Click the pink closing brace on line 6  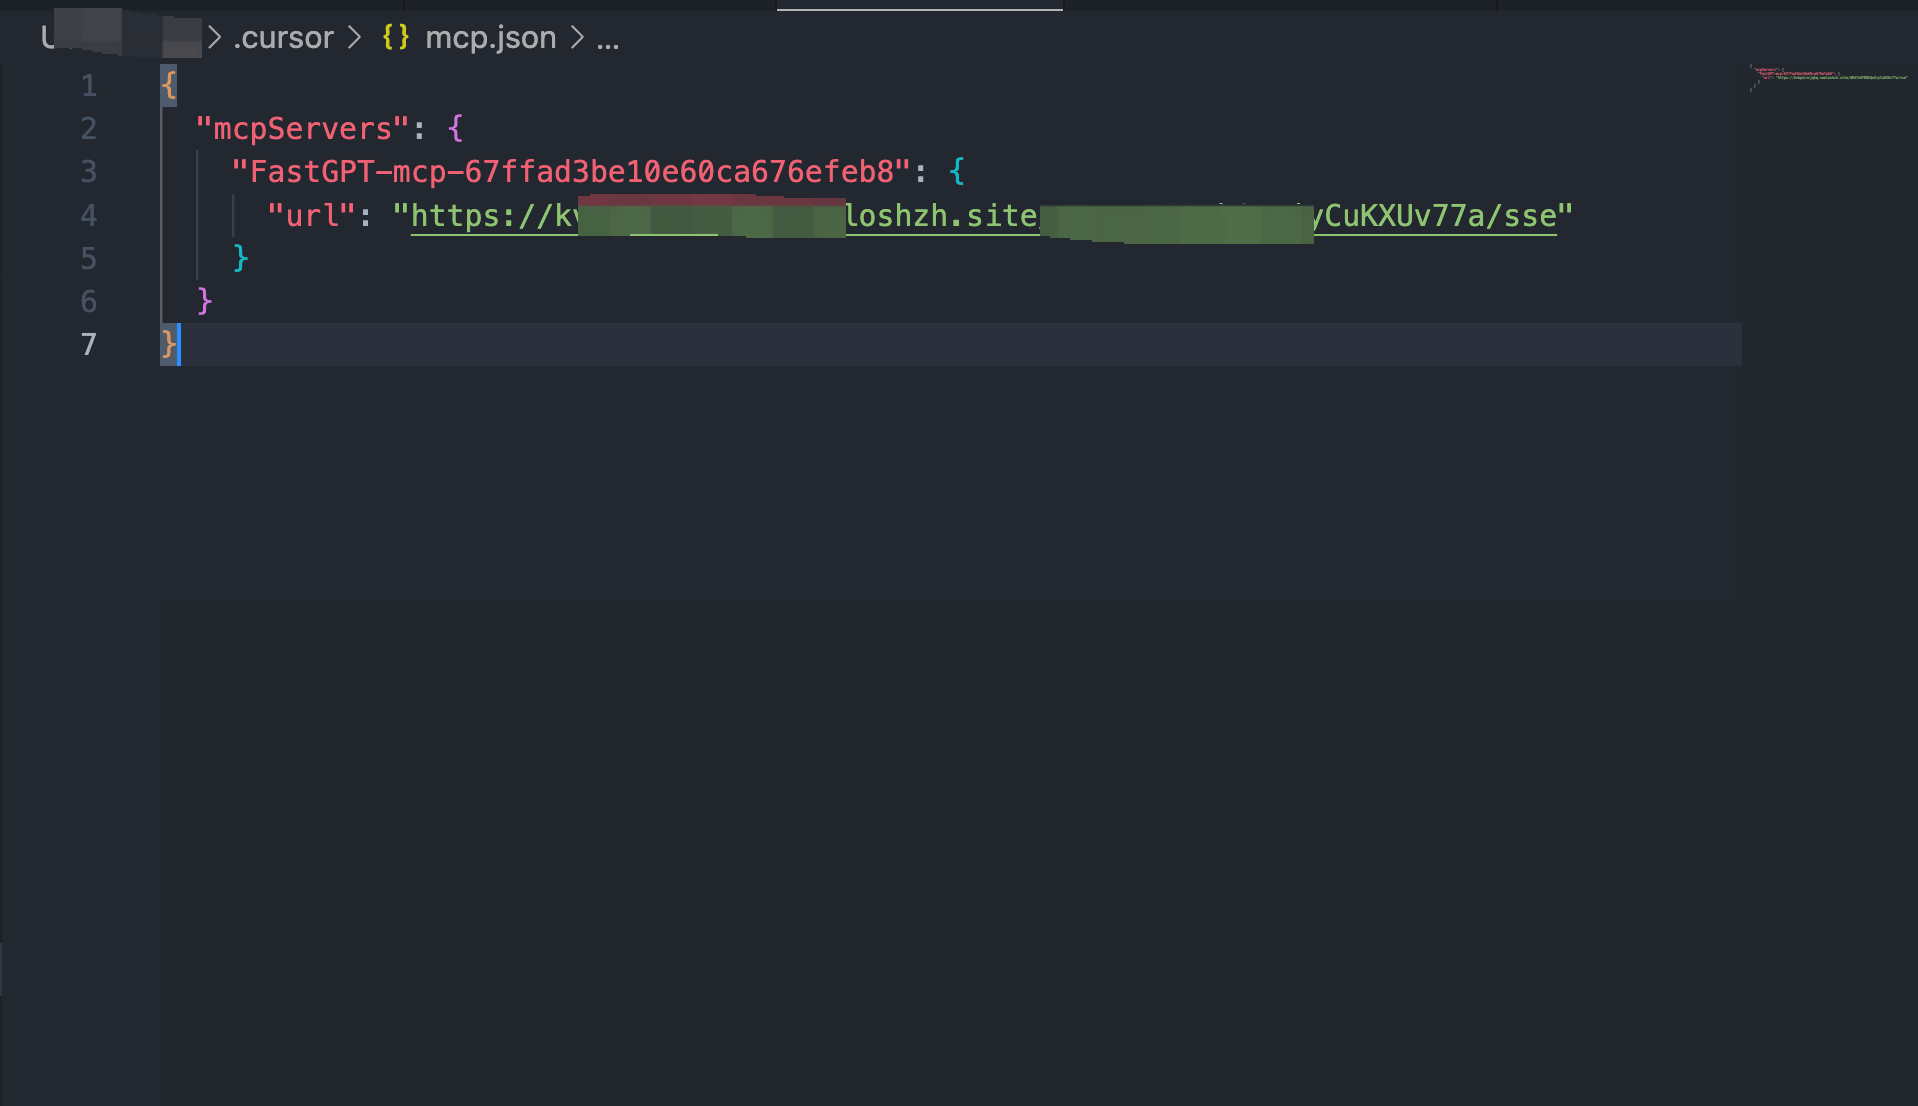click(x=205, y=301)
